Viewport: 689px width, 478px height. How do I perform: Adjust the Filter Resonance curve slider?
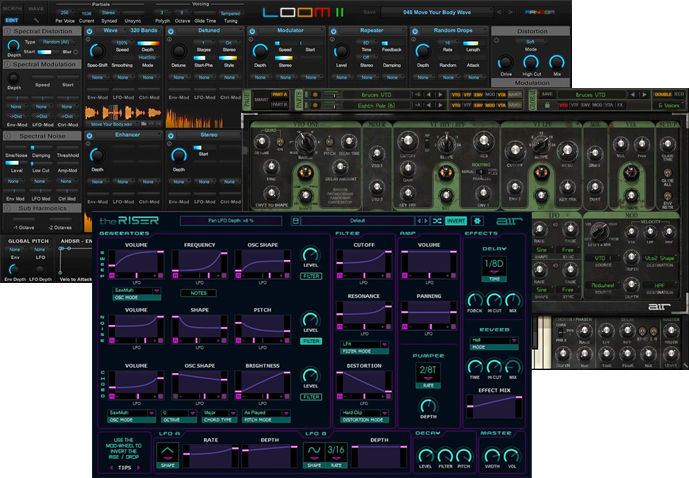coord(364,315)
